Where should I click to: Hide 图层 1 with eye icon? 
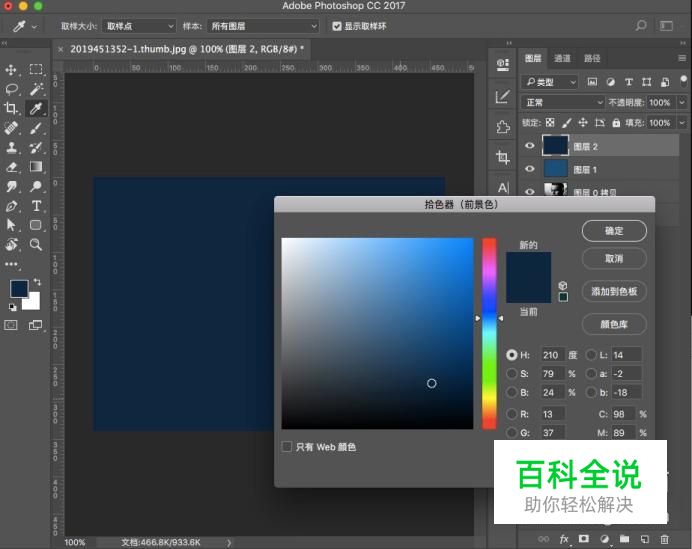point(530,169)
